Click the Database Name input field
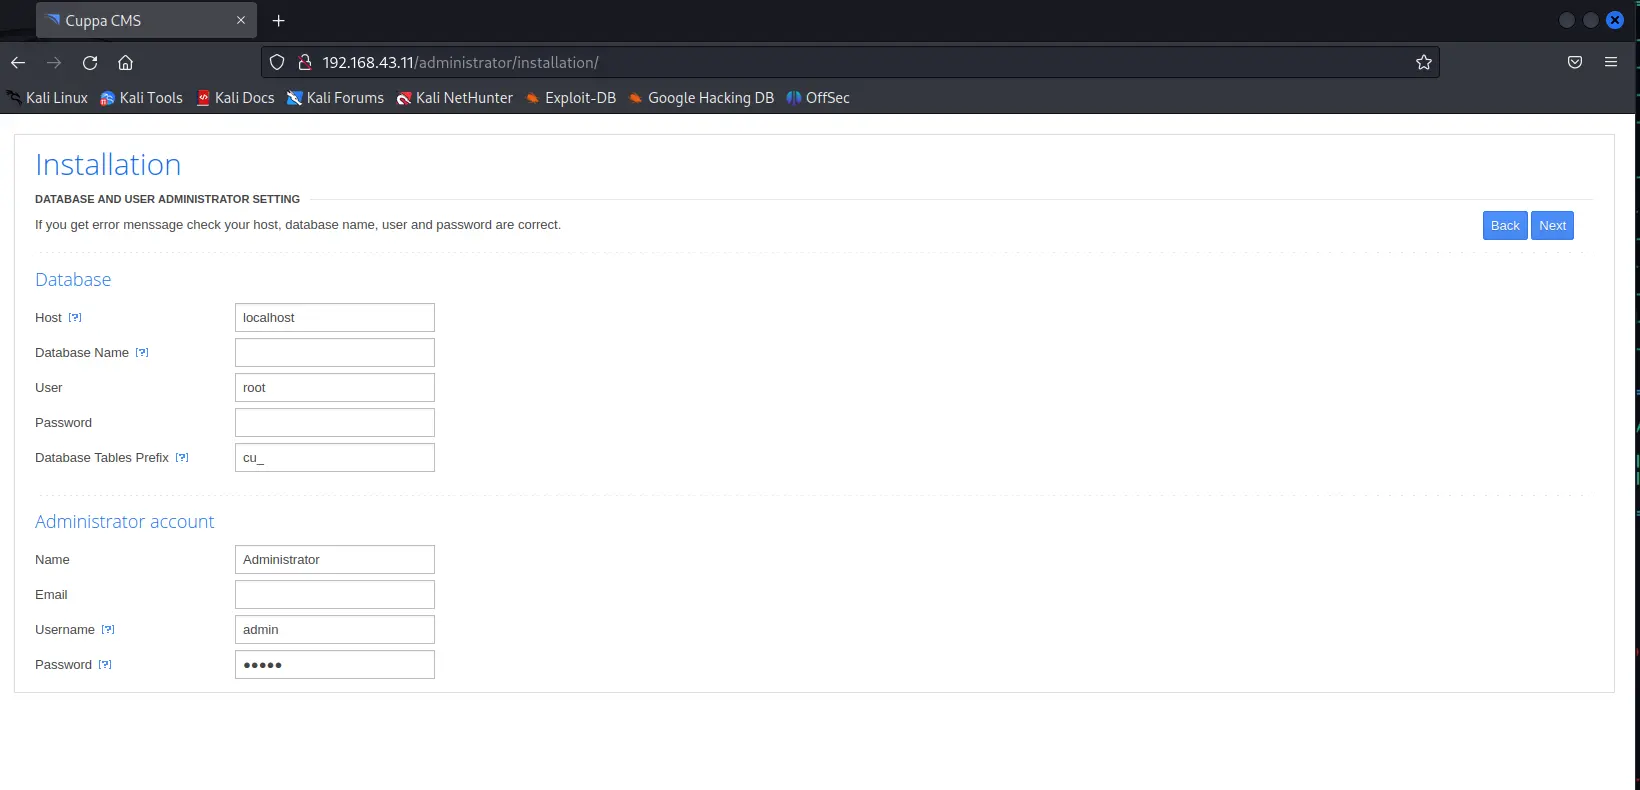This screenshot has width=1640, height=790. coord(334,353)
